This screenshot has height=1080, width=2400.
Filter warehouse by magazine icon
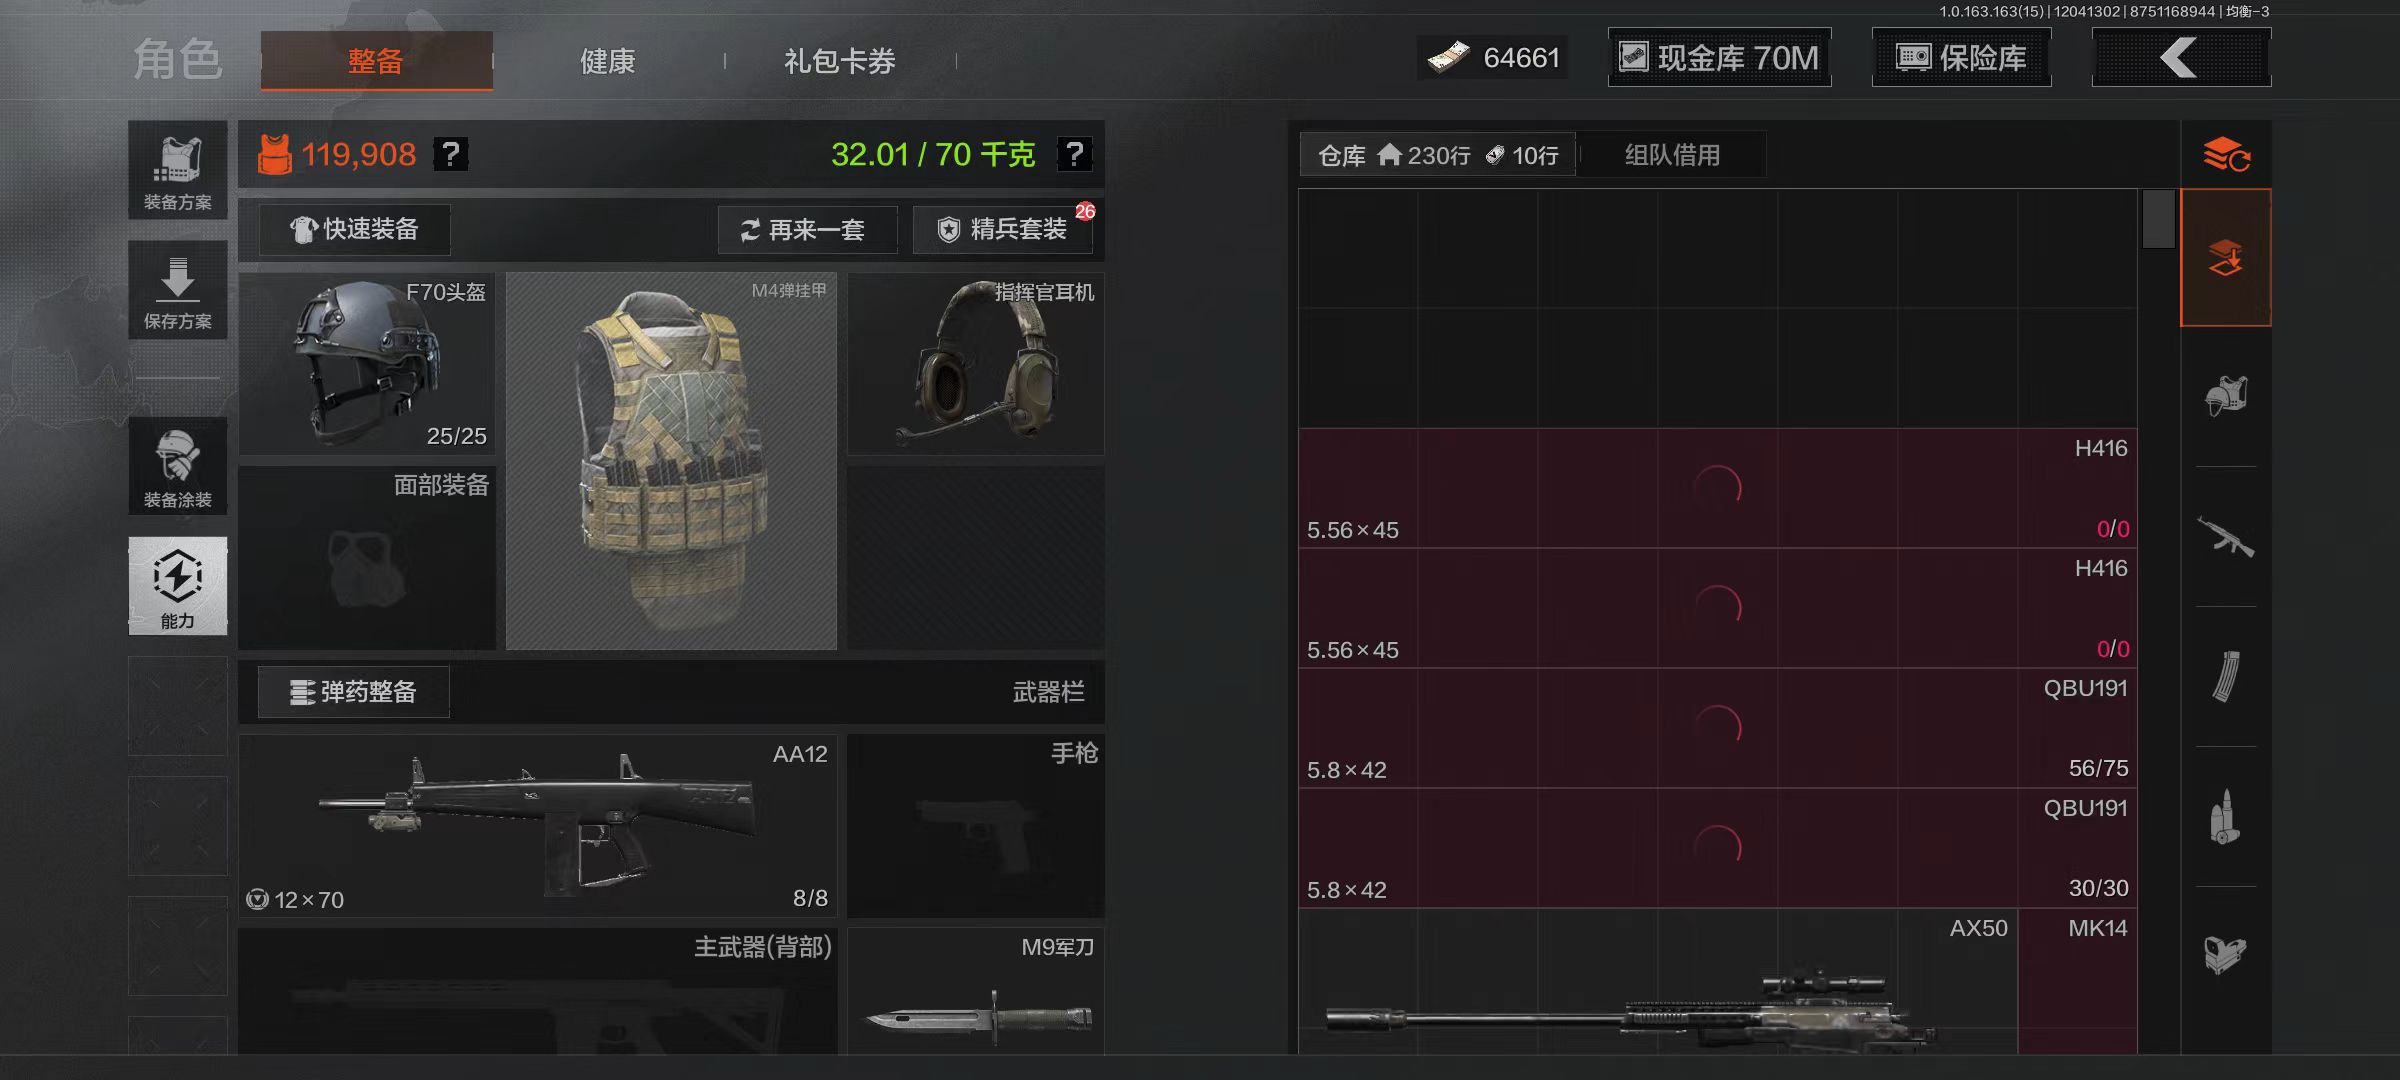pyautogui.click(x=2226, y=677)
